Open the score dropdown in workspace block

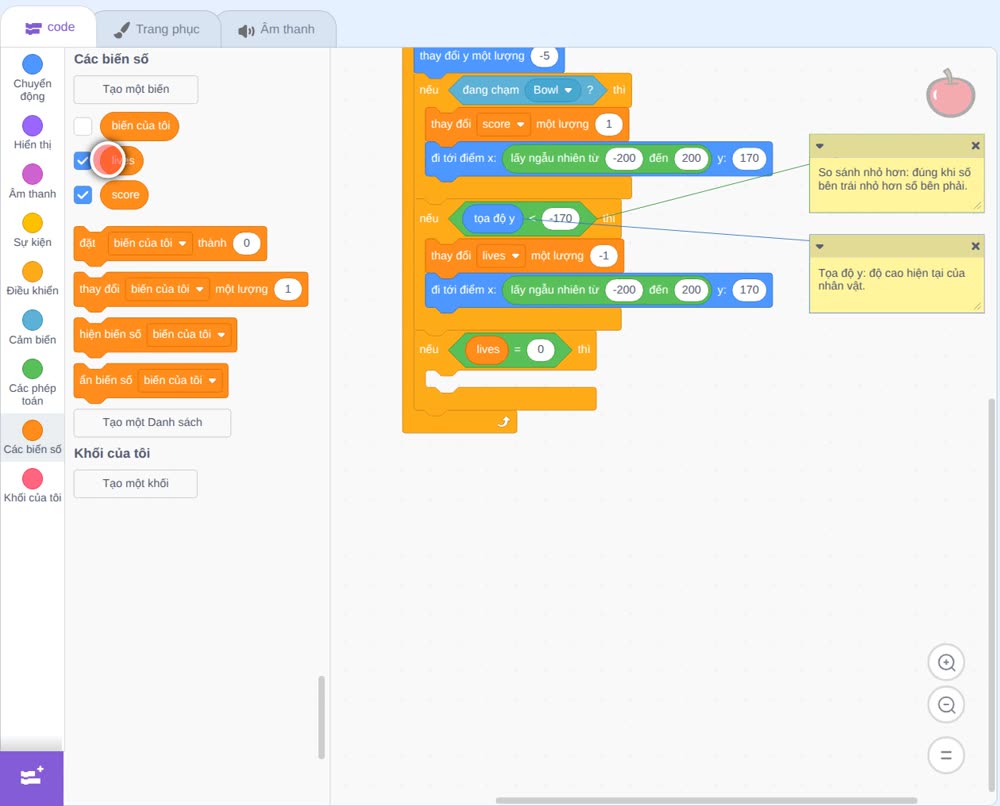pos(503,124)
